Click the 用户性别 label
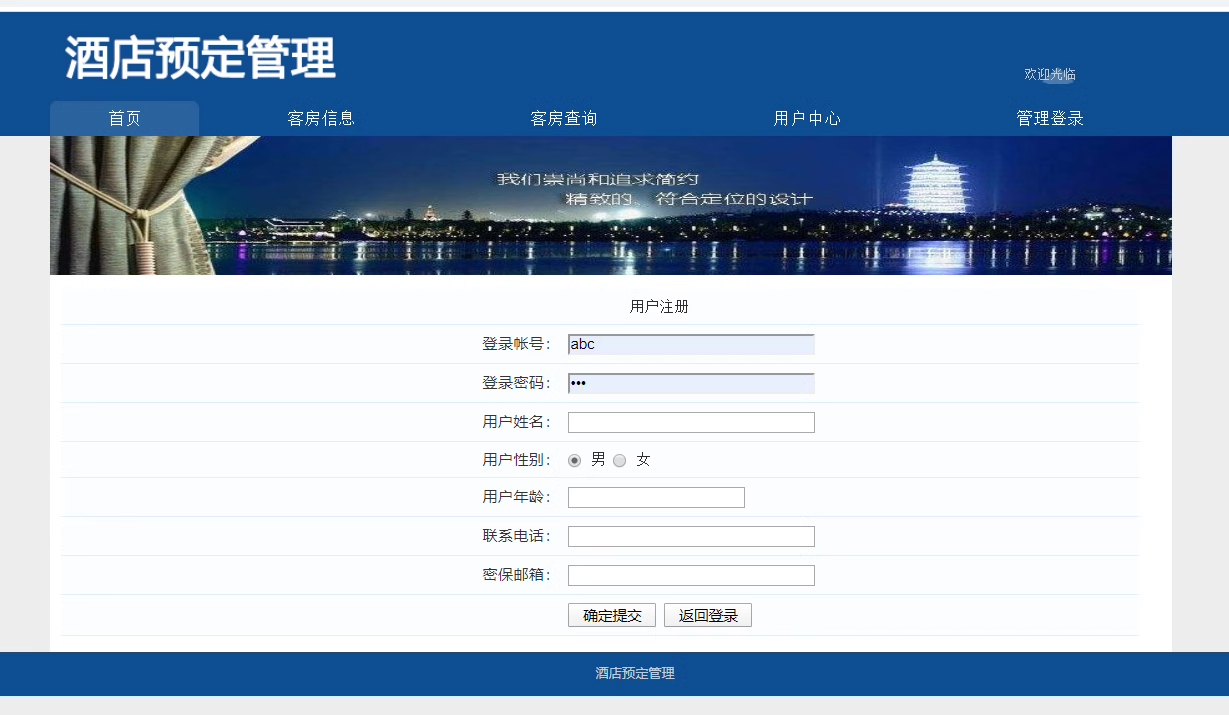Screen dimensions: 1229x715 point(516,460)
